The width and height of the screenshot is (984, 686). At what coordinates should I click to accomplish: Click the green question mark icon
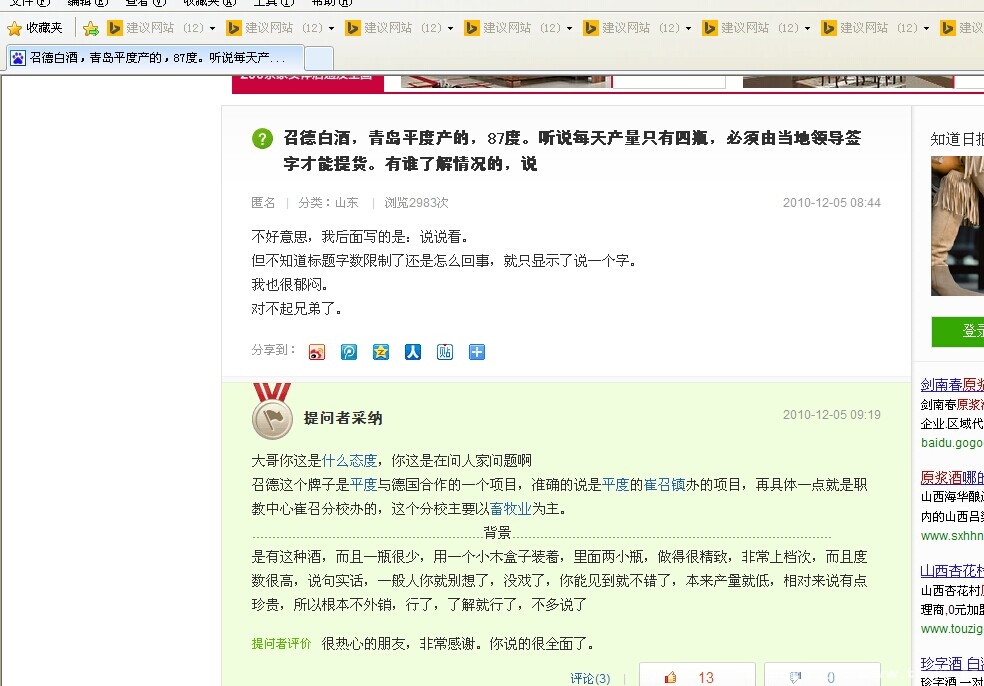coord(262,138)
